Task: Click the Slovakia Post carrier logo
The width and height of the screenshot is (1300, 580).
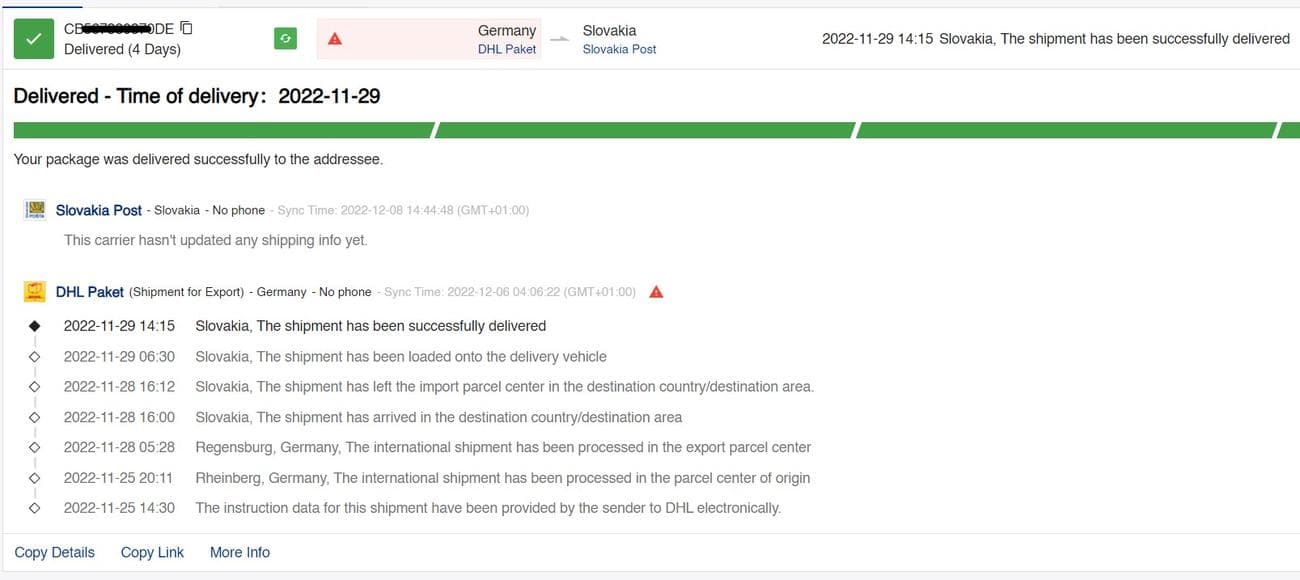Action: coord(36,210)
